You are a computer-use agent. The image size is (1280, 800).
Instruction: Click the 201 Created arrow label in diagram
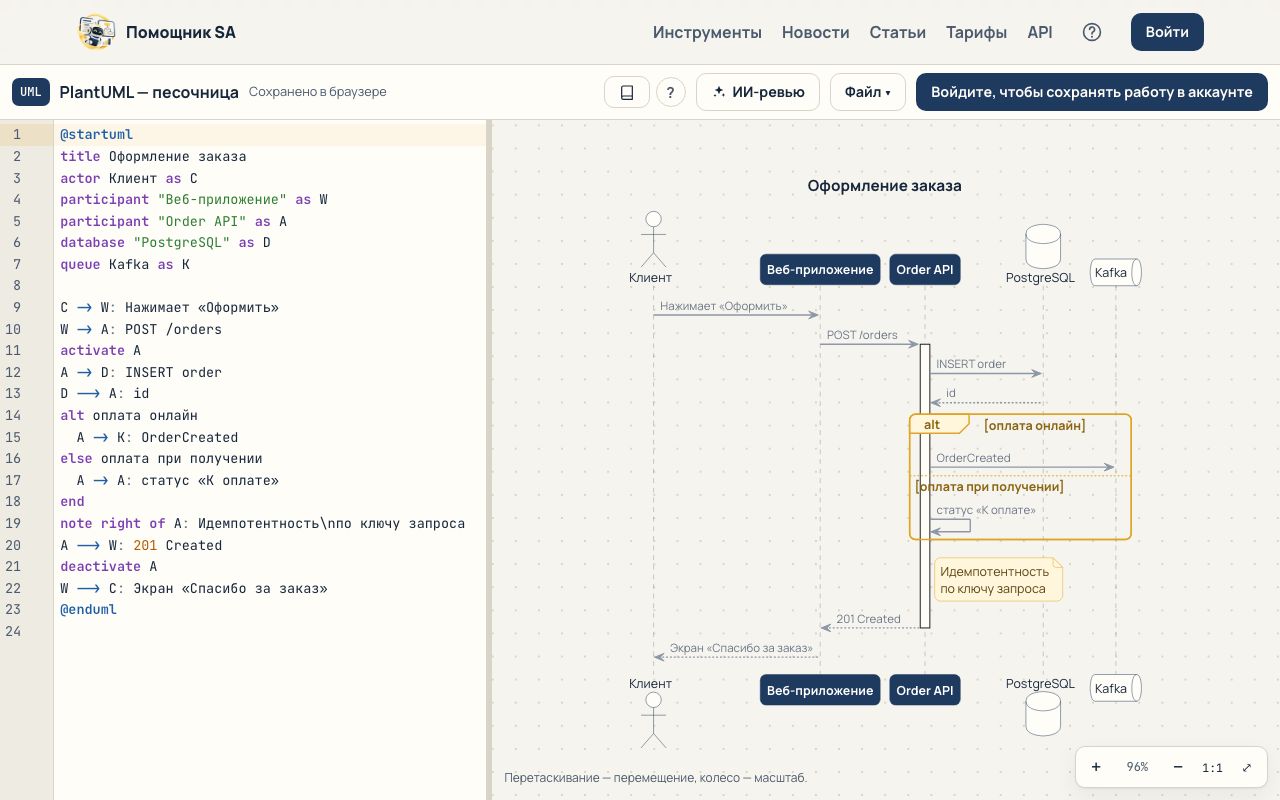[x=868, y=619]
